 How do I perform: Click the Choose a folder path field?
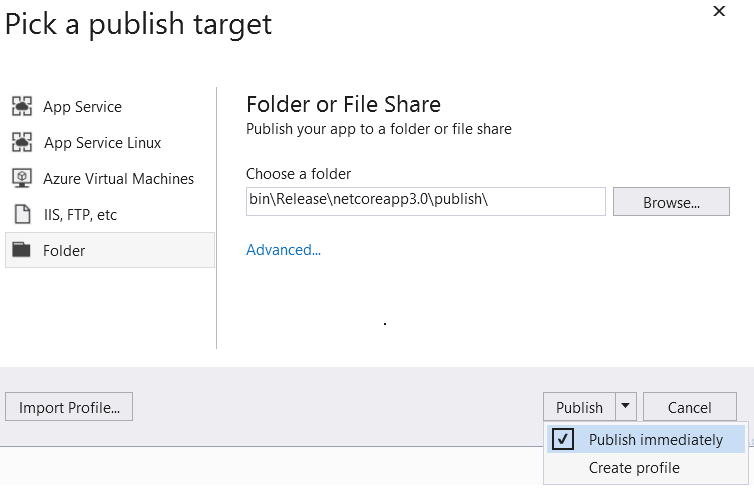coord(425,201)
